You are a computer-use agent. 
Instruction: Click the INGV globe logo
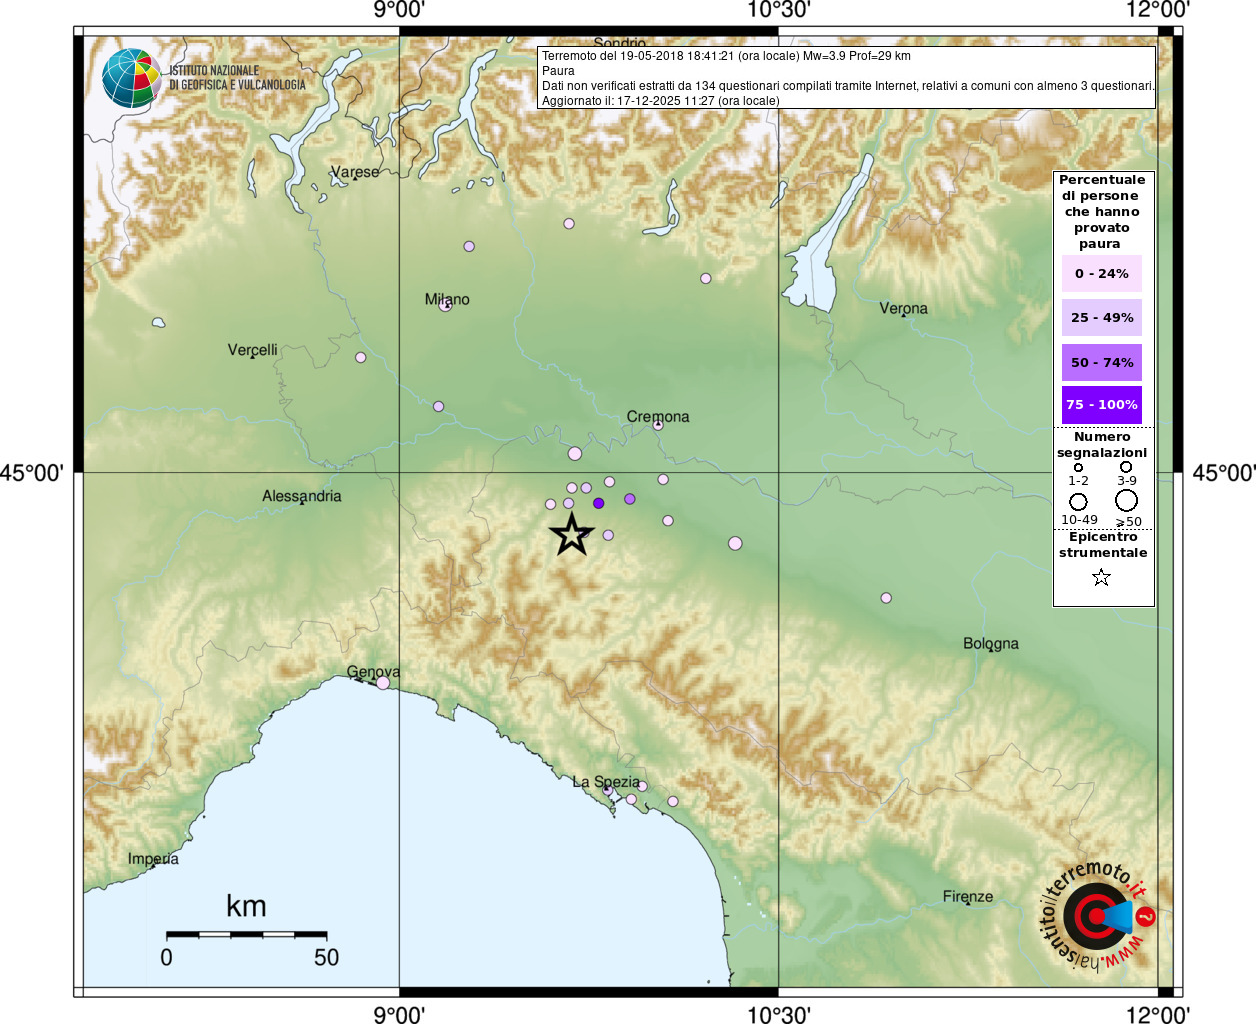(x=131, y=78)
